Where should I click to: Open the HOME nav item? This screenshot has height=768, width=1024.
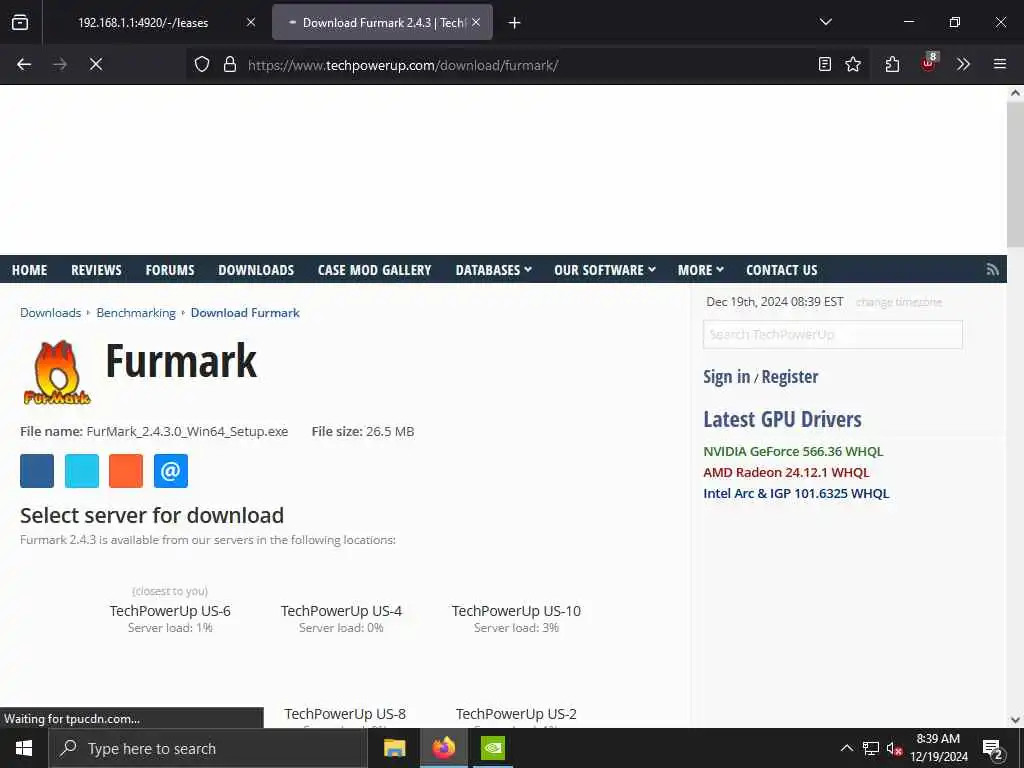29,270
